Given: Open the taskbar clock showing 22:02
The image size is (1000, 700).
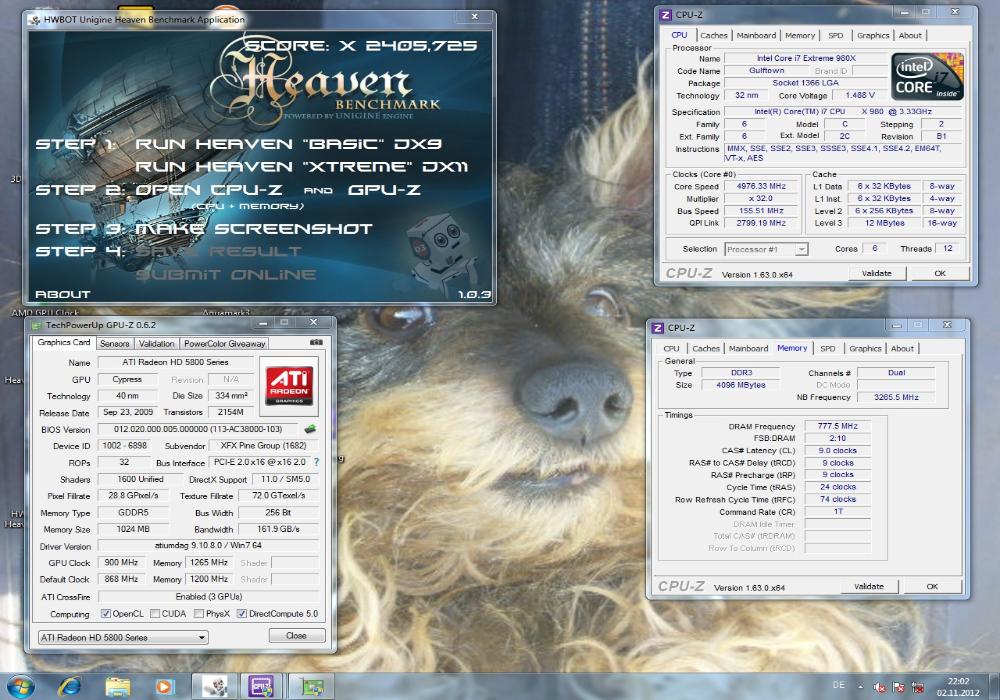Looking at the screenshot, I should pyautogui.click(x=958, y=687).
